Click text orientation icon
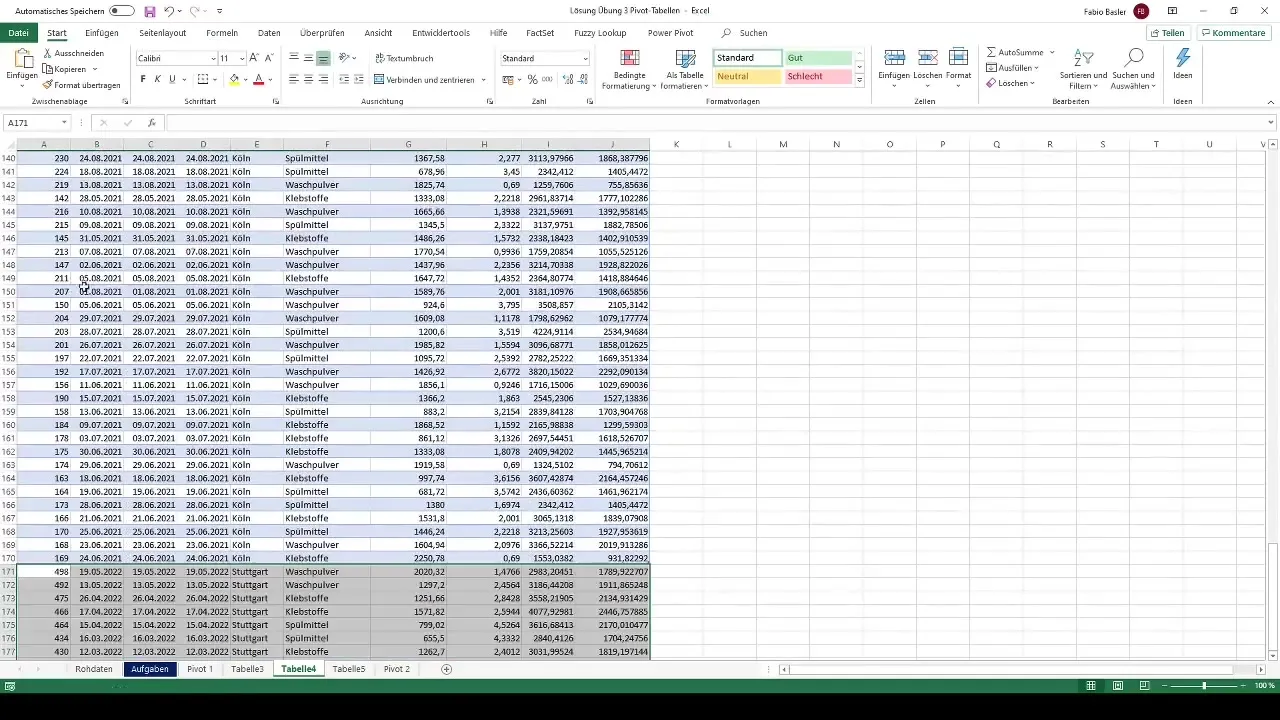The width and height of the screenshot is (1280, 720). point(345,58)
